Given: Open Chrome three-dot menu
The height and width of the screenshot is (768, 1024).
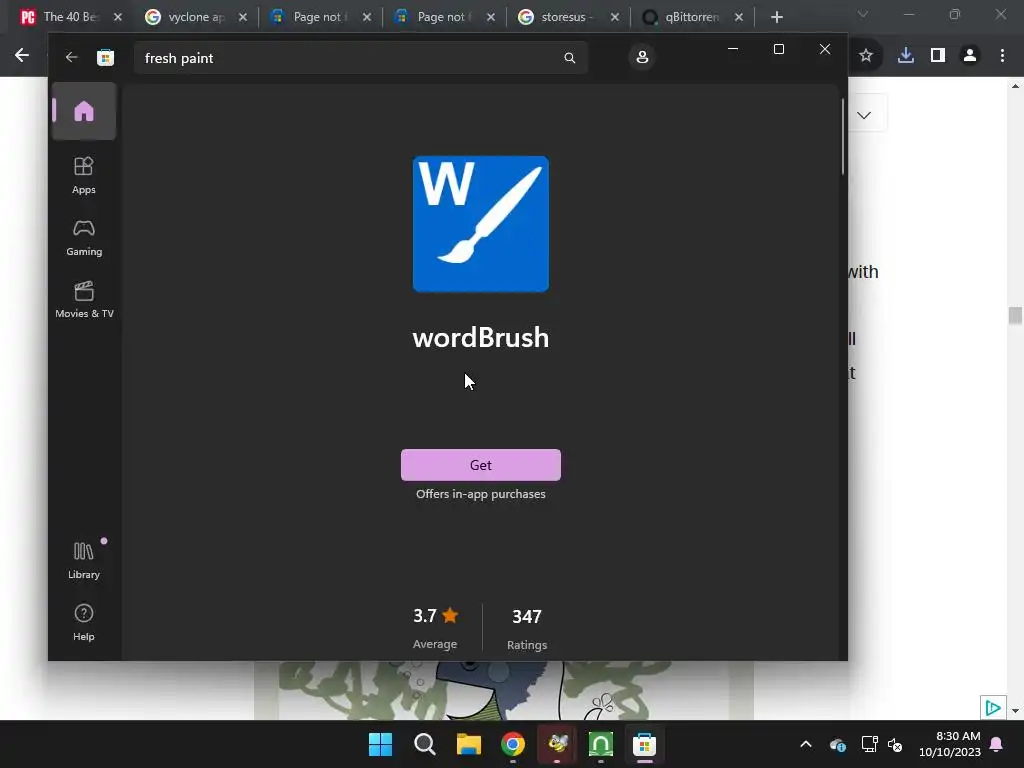Looking at the screenshot, I should coord(1002,56).
